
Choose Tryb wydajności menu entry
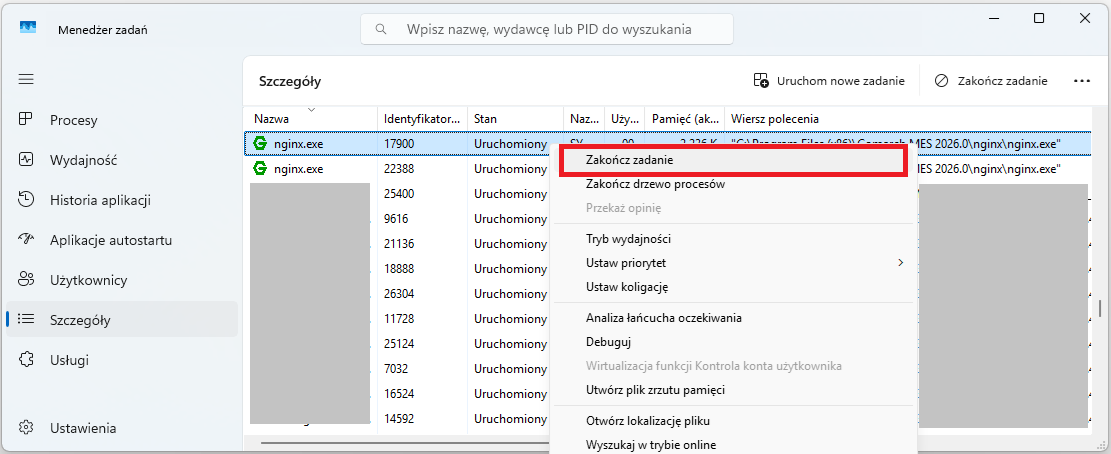coord(733,239)
